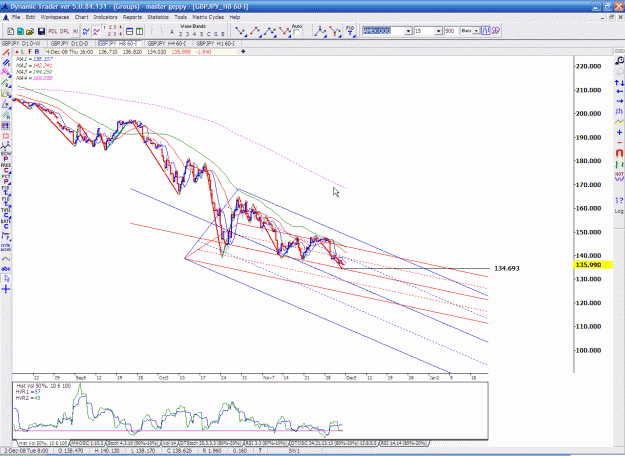The width and height of the screenshot is (625, 456).
Task: Click Wave Bands number 5
Action: coord(202,34)
